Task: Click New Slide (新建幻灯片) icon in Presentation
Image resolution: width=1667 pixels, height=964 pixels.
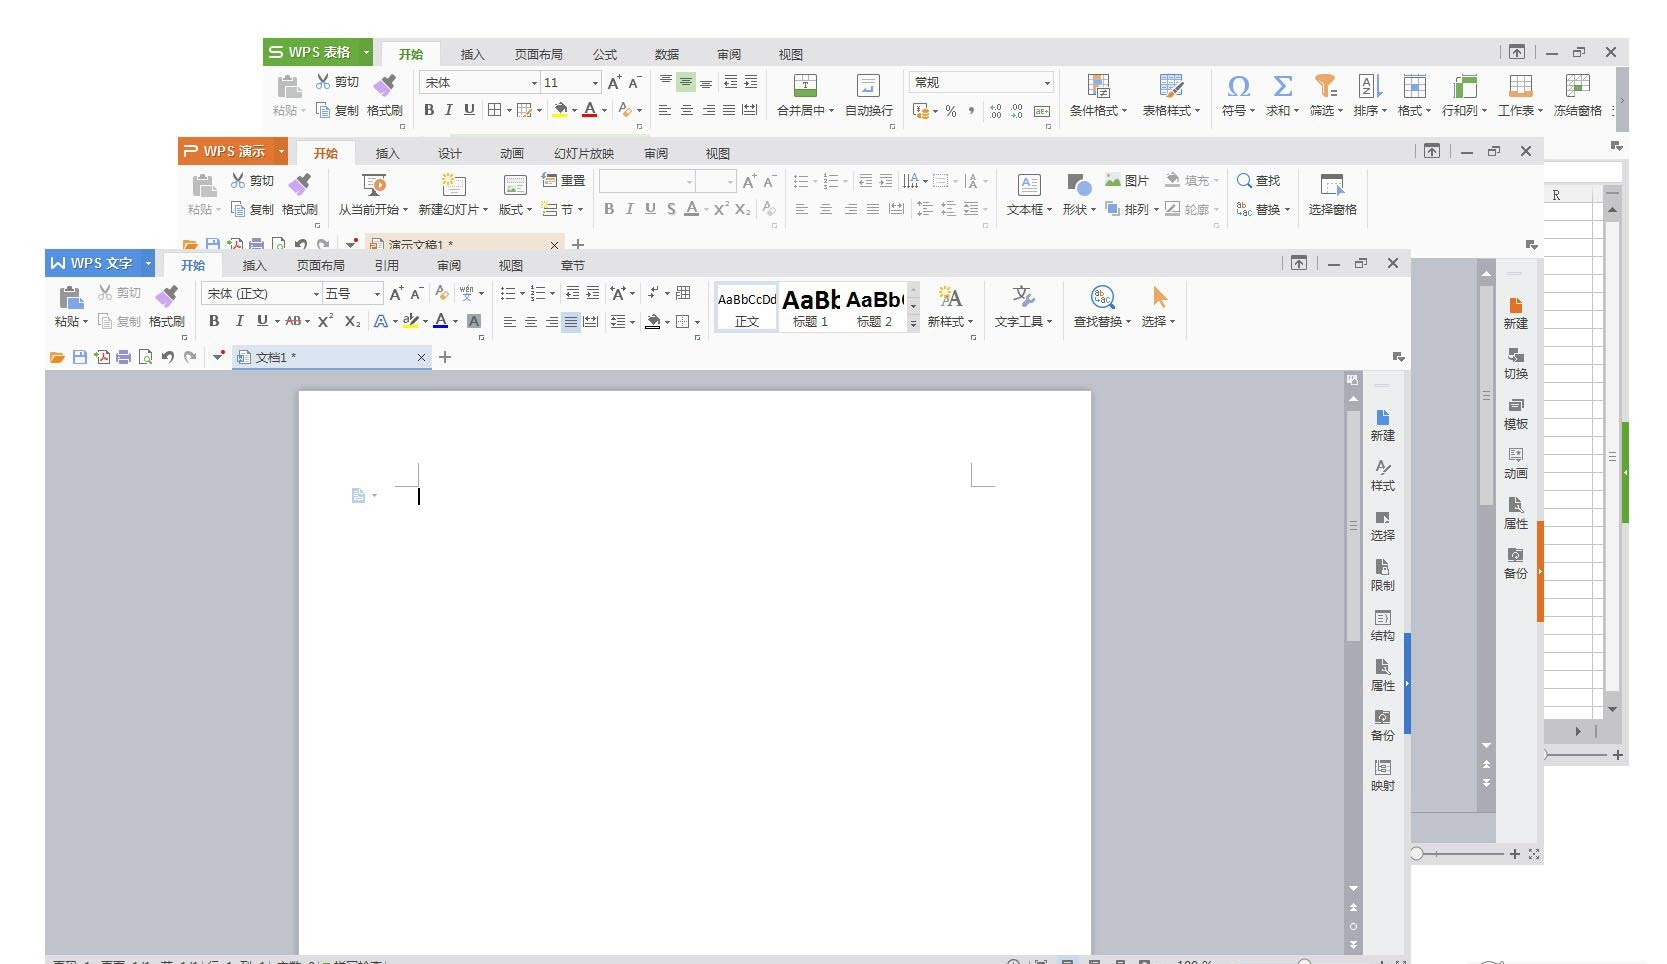Action: coord(454,185)
